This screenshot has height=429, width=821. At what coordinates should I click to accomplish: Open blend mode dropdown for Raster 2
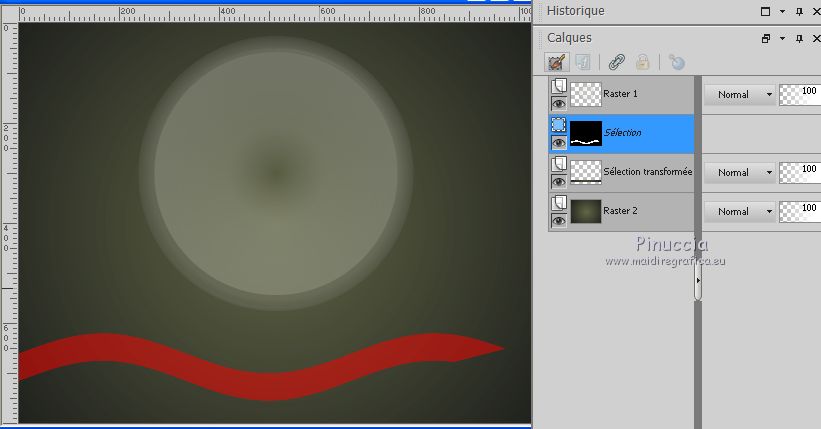click(x=739, y=212)
